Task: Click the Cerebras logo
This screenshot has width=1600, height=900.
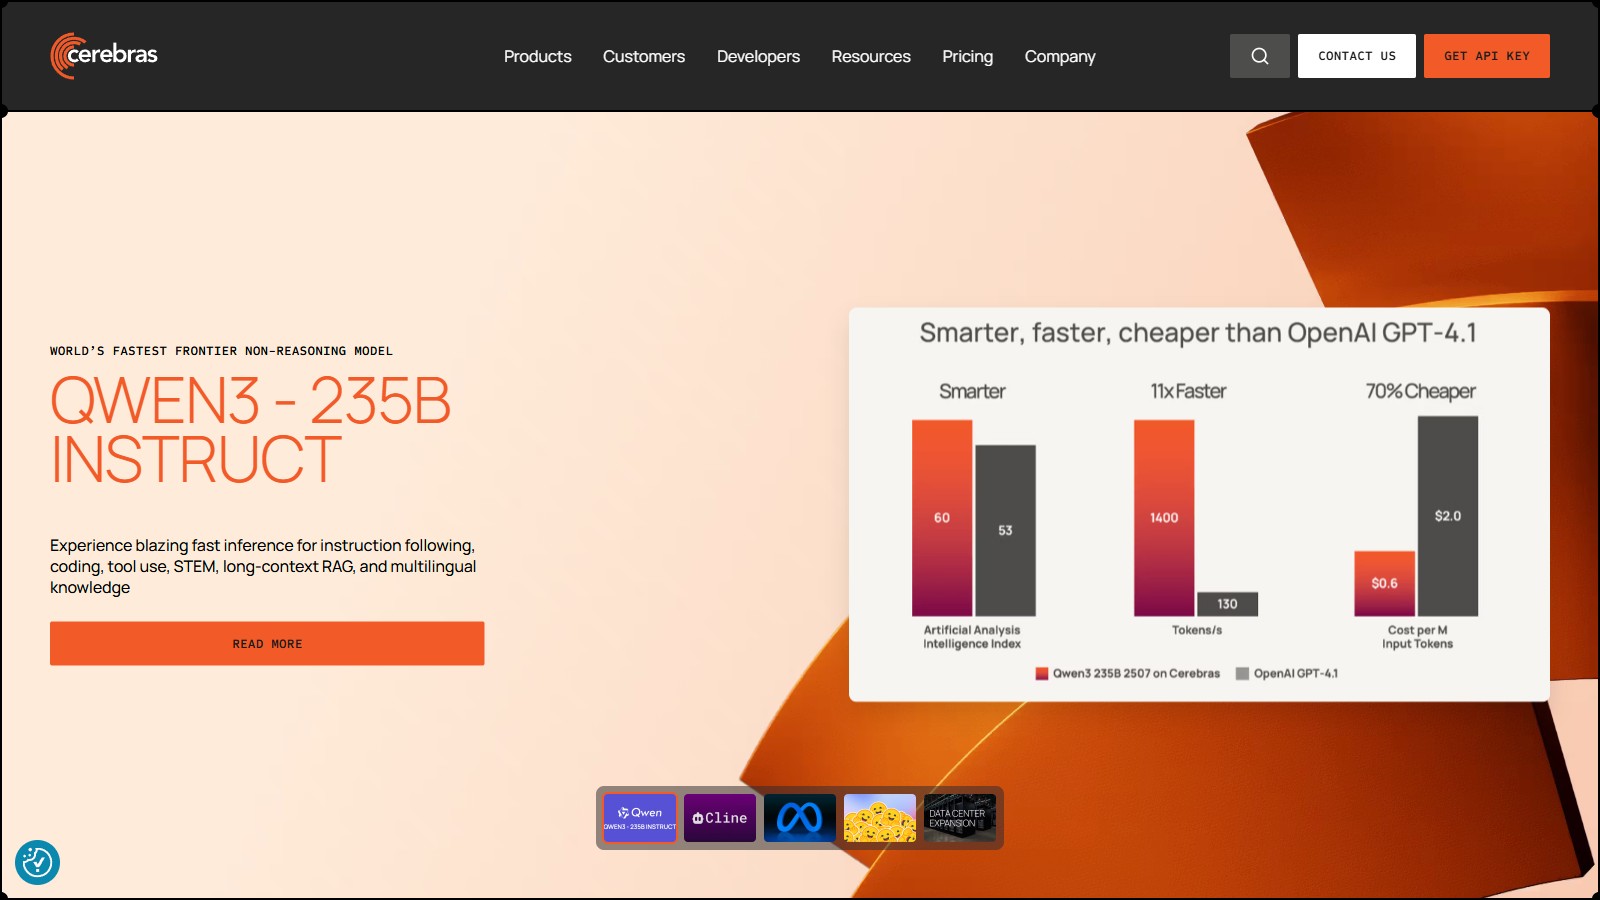Action: 104,55
